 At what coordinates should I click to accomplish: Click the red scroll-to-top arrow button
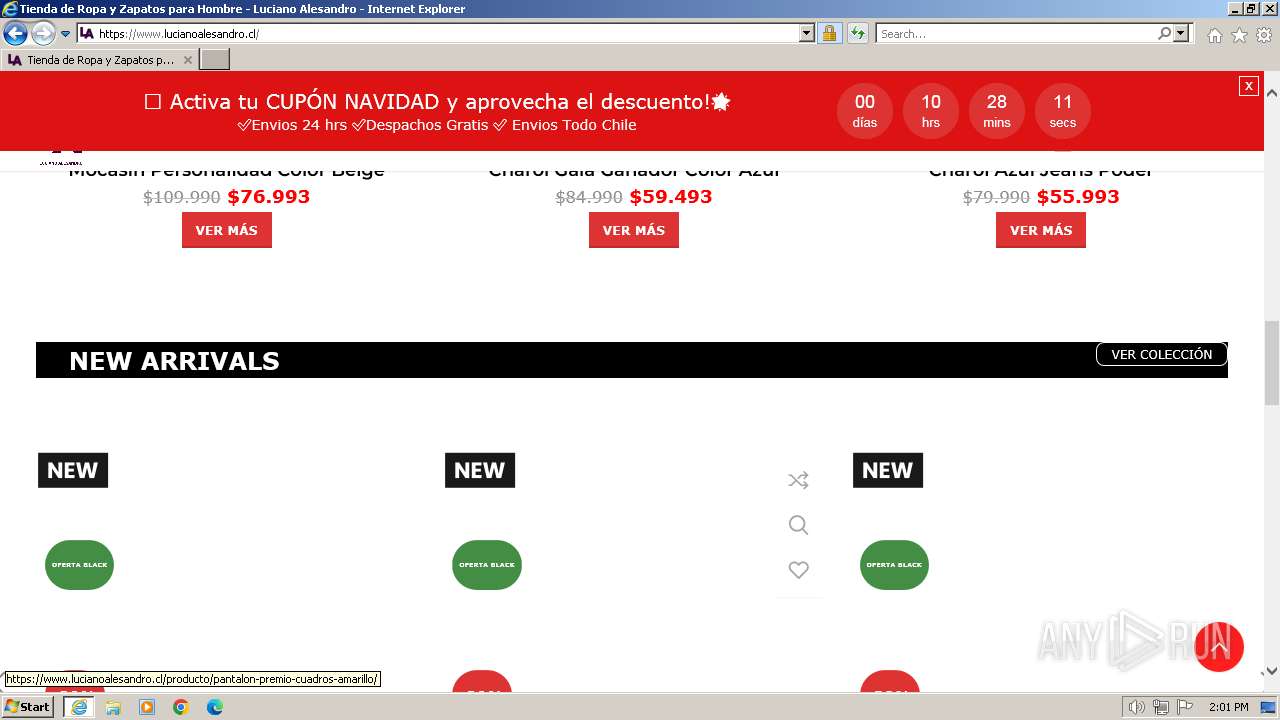coord(1219,648)
